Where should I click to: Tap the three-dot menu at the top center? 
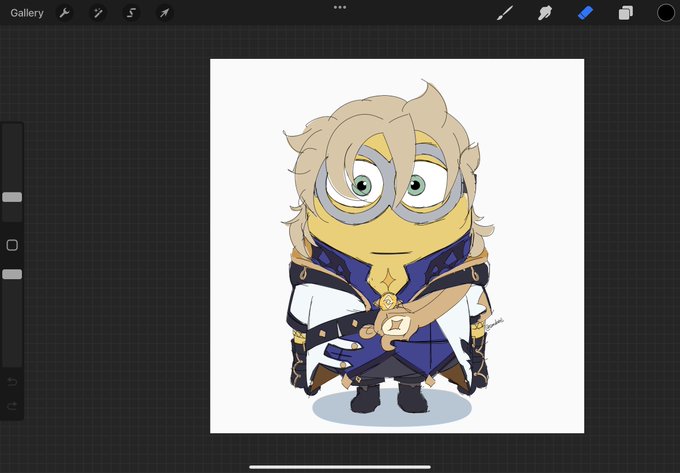340,7
